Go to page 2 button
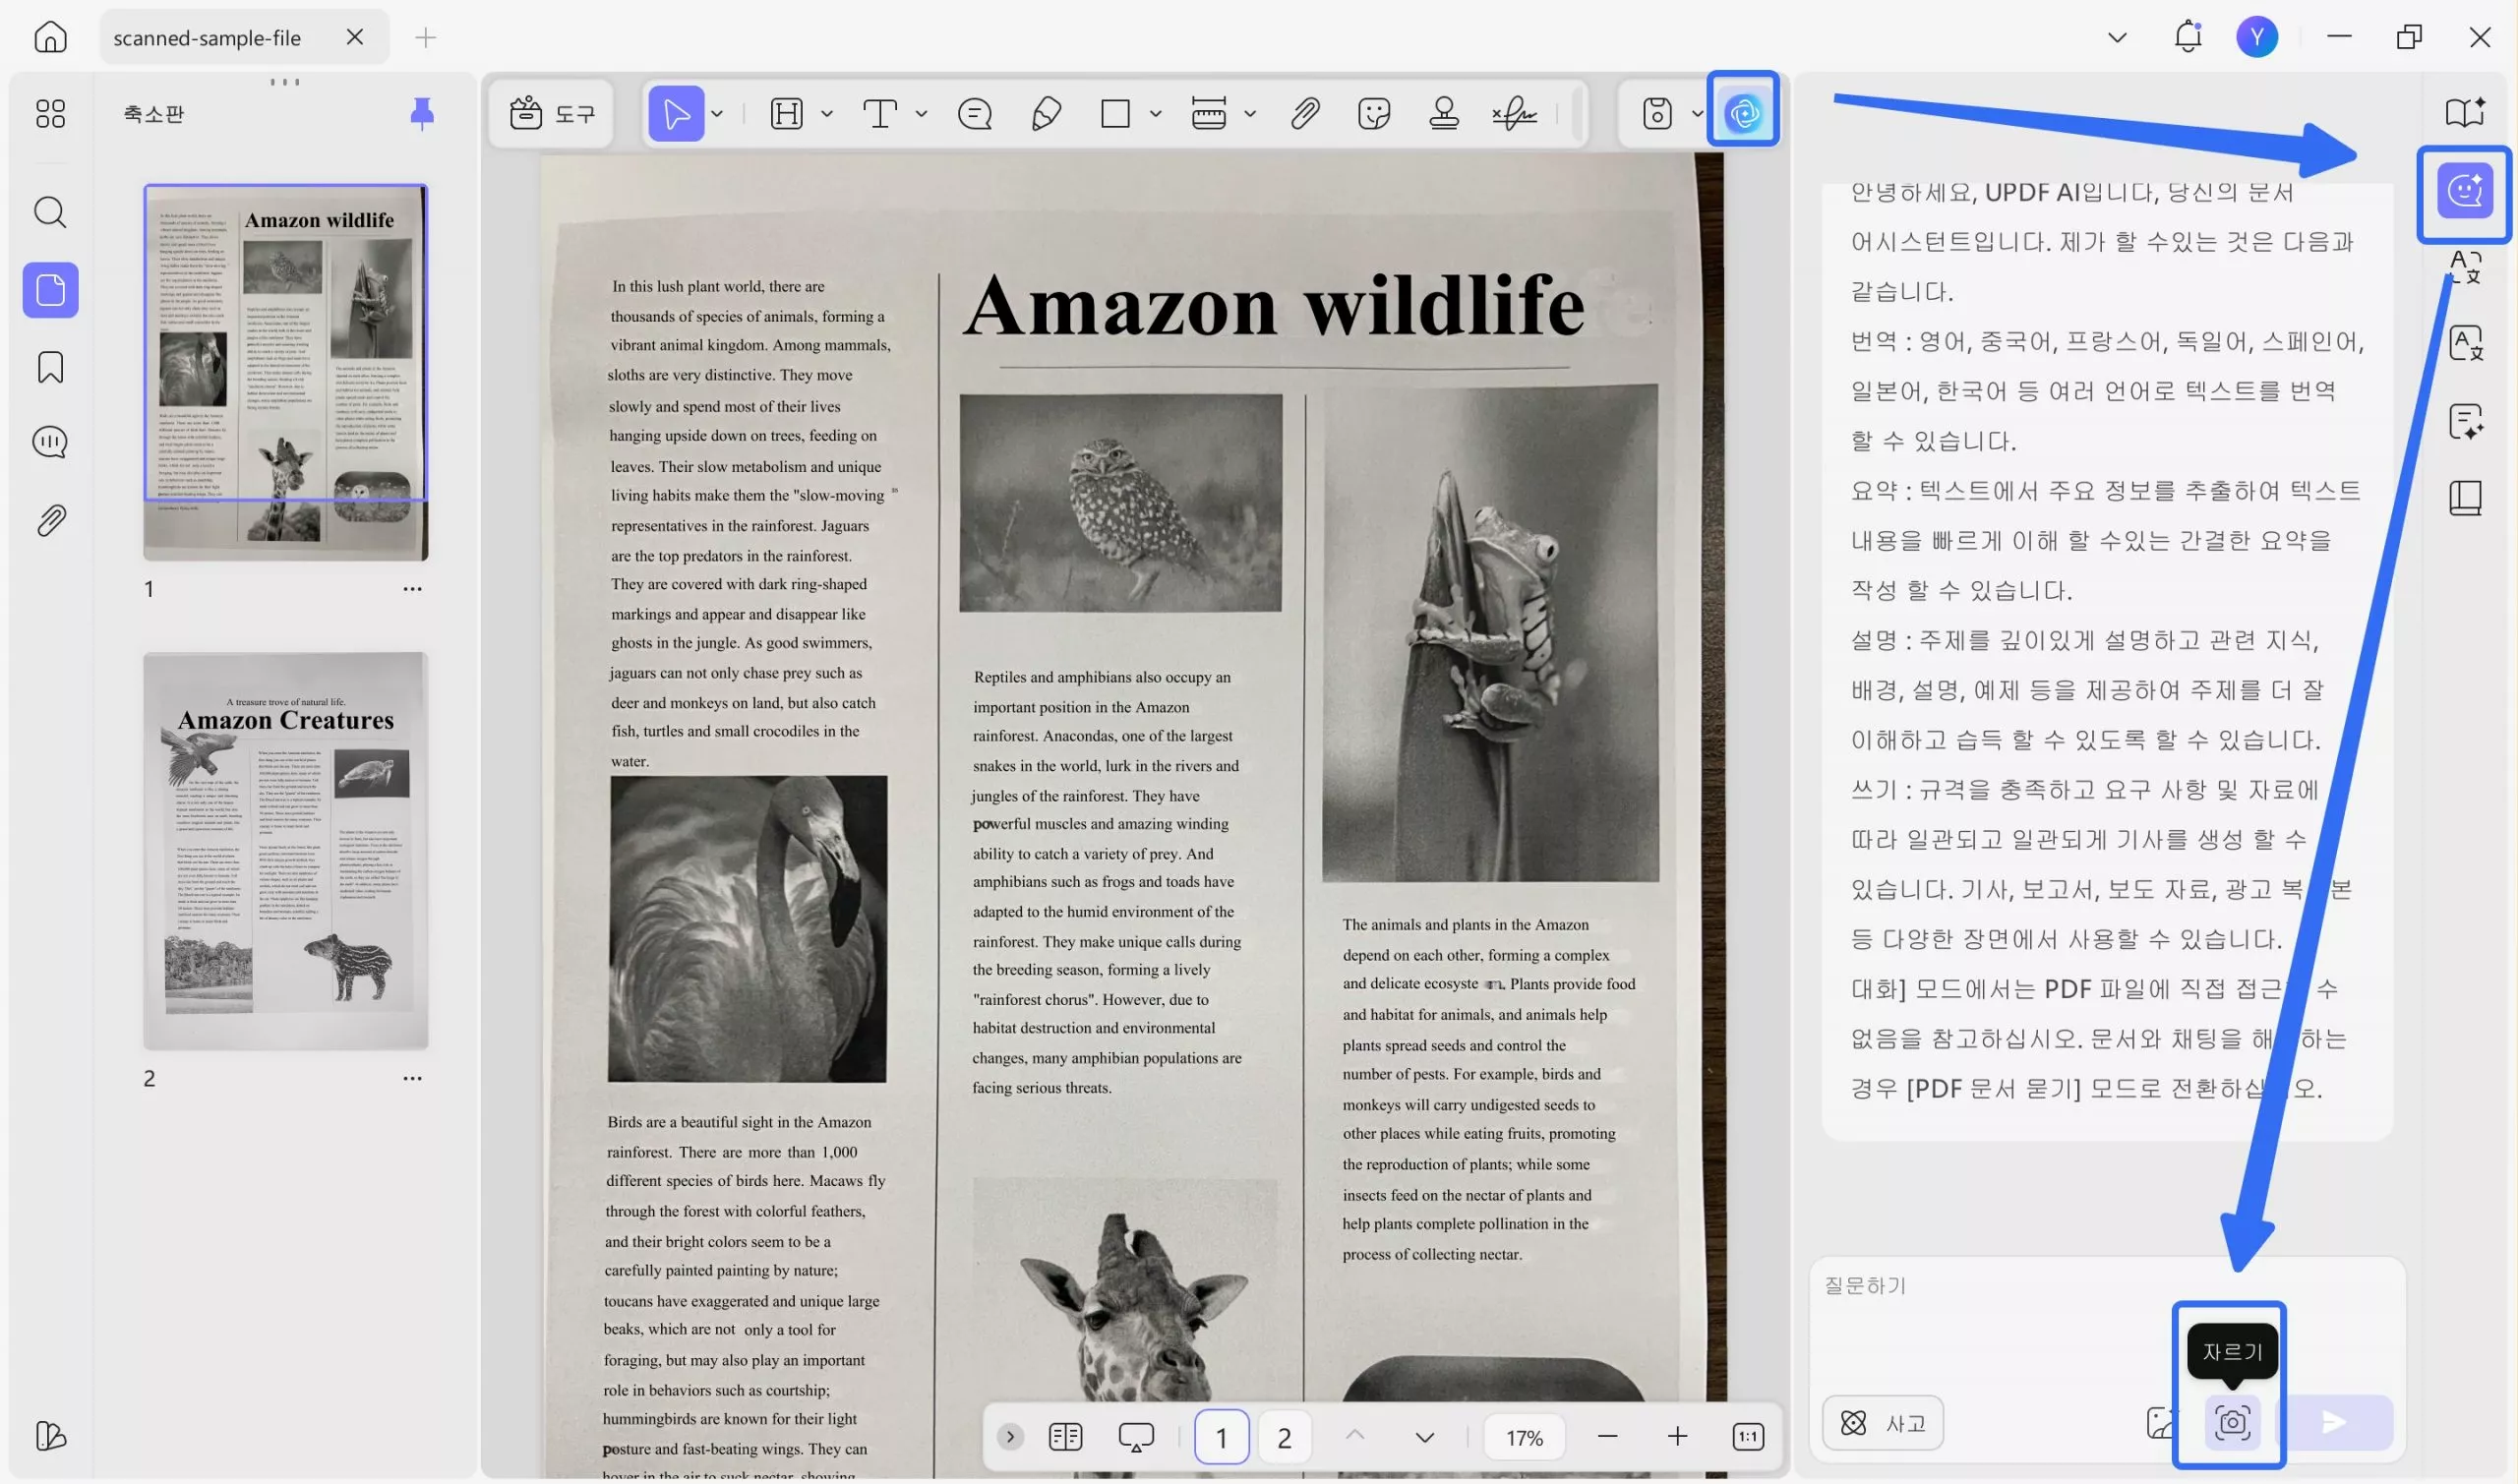The image size is (2518, 1484). (1284, 1437)
